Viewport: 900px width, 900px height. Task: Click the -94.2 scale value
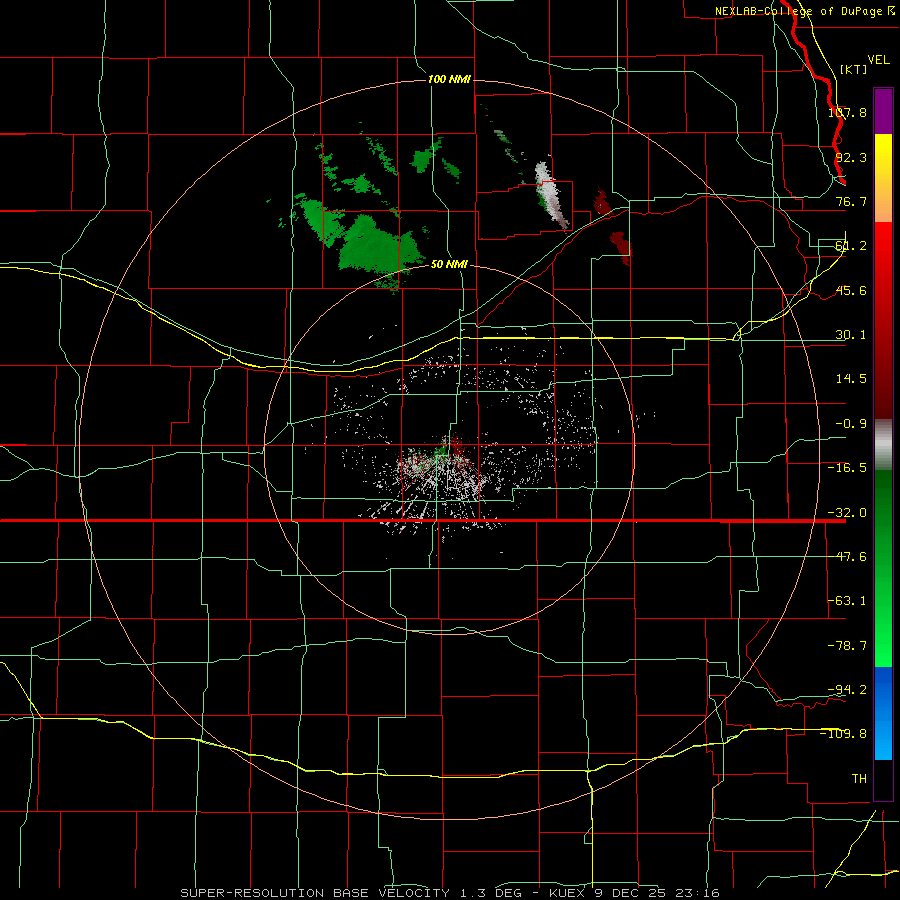(x=848, y=689)
